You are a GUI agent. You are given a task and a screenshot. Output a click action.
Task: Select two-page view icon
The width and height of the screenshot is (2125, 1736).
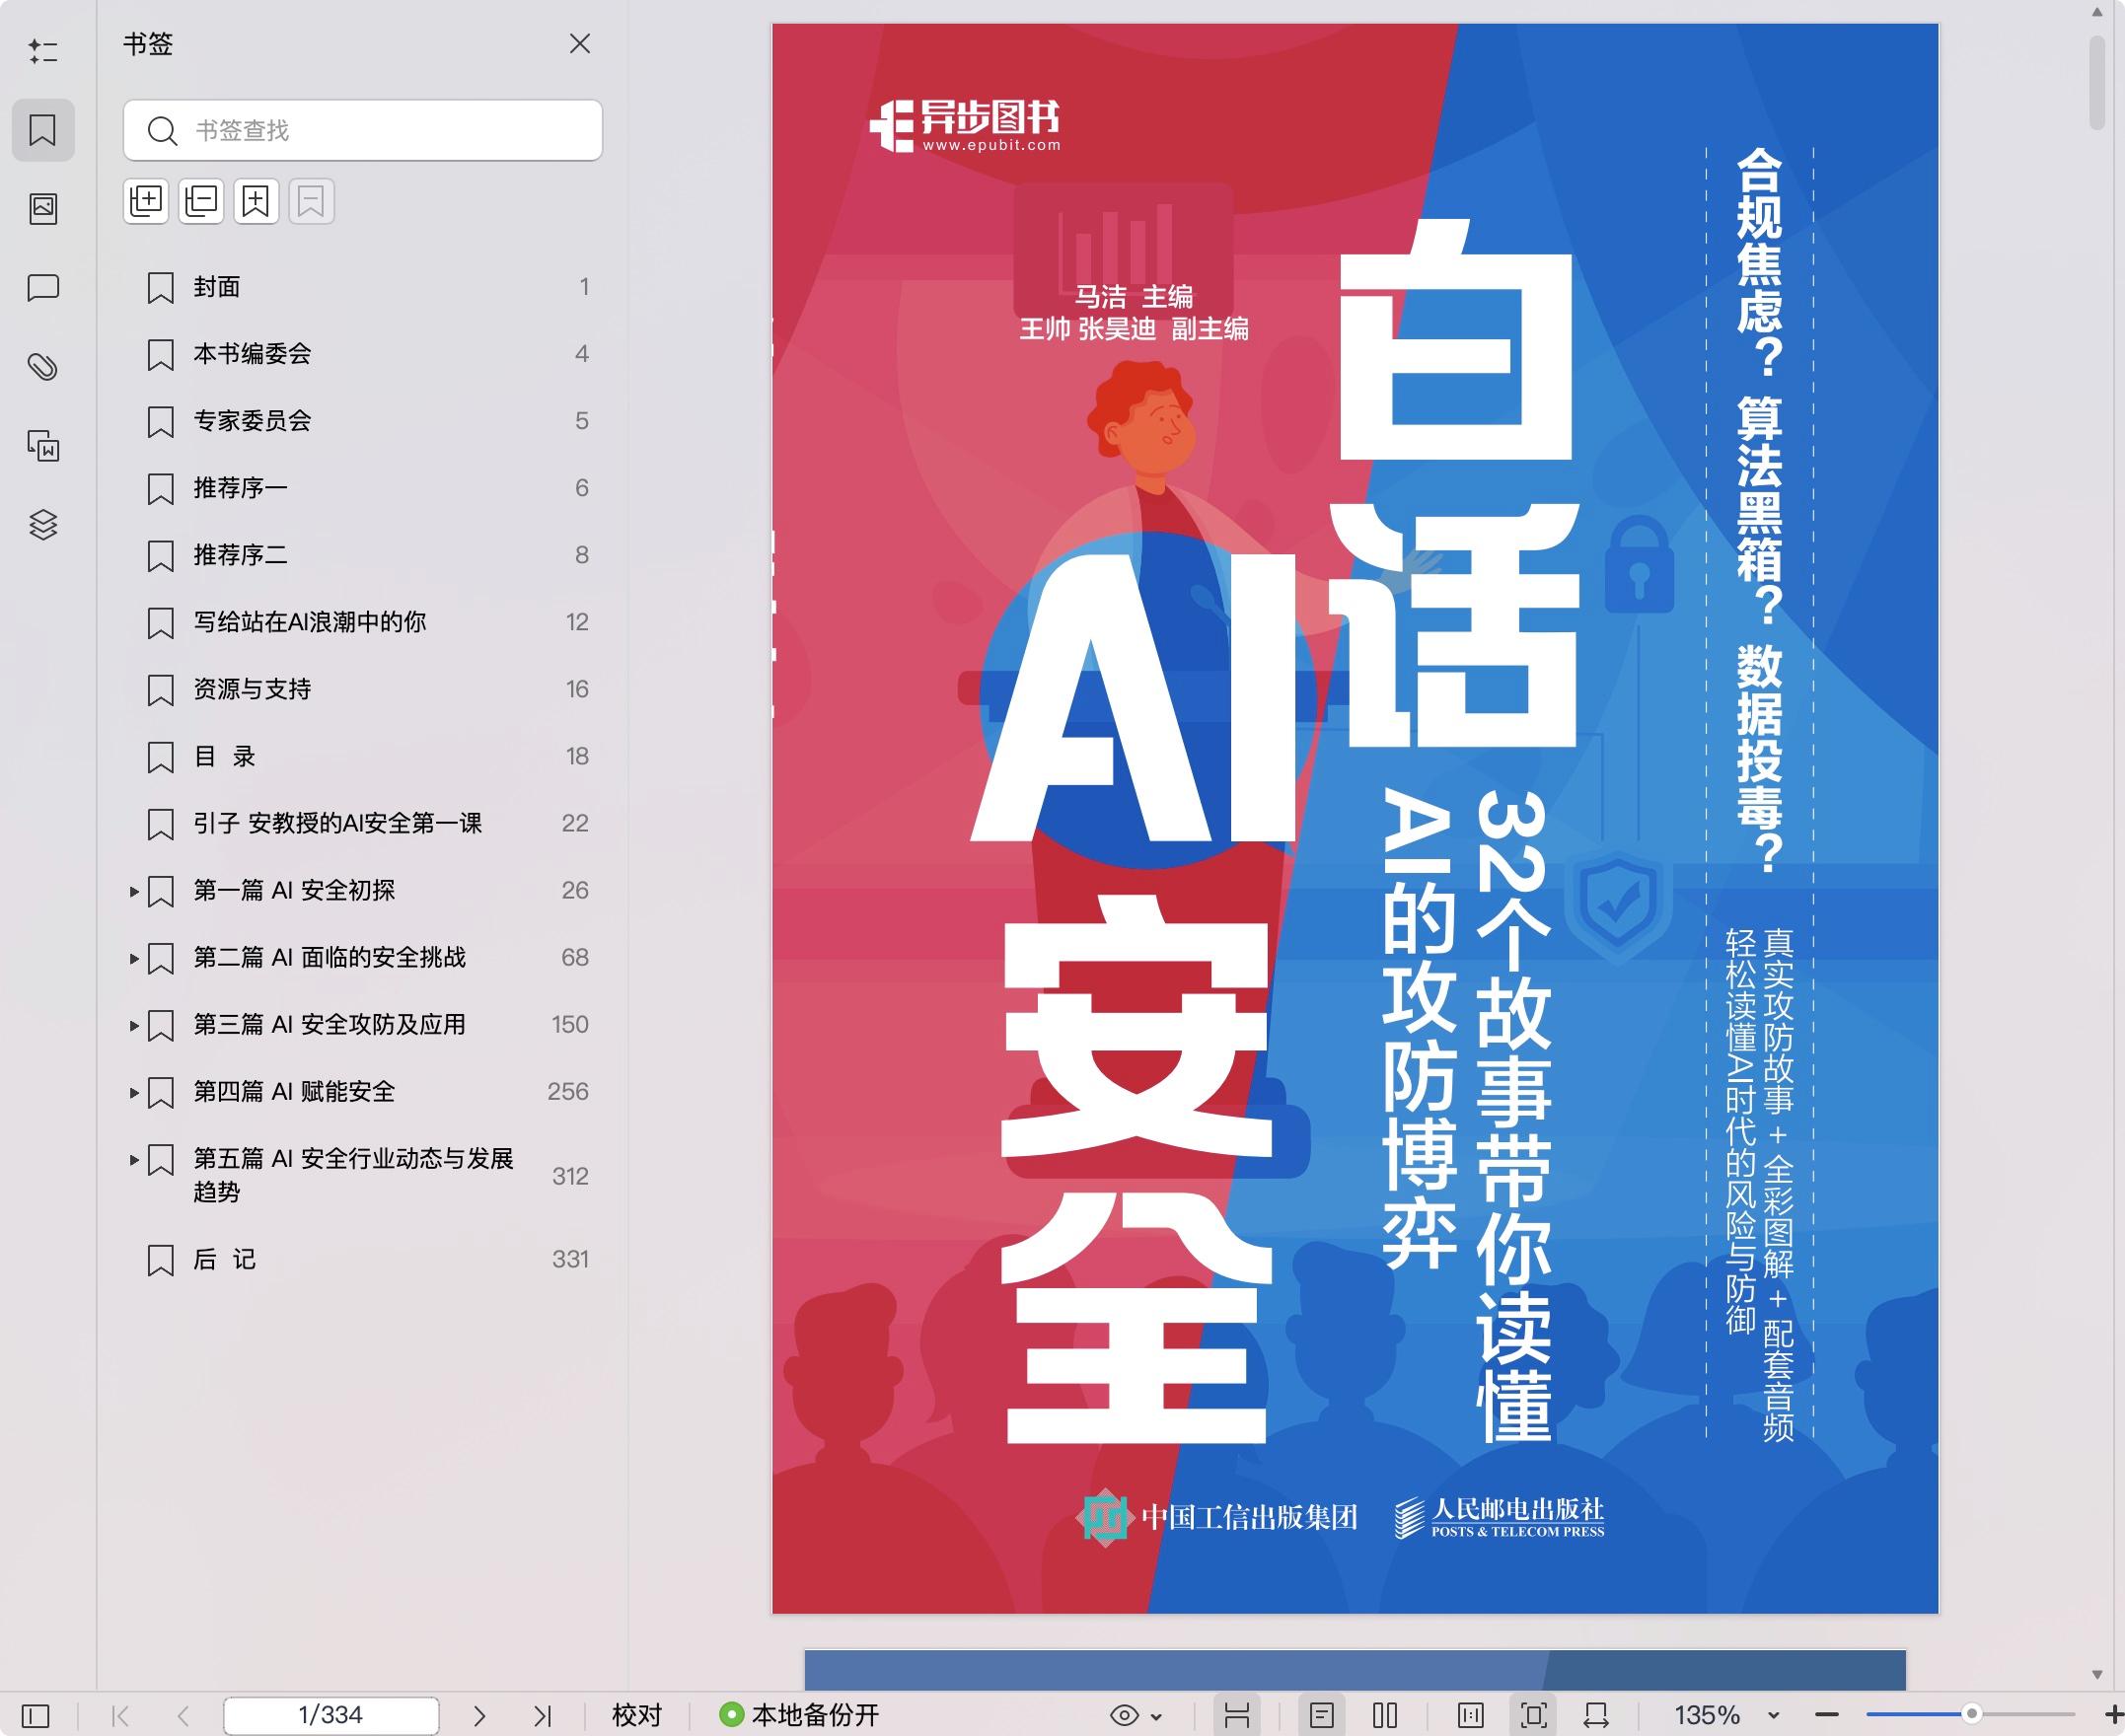click(1385, 1716)
